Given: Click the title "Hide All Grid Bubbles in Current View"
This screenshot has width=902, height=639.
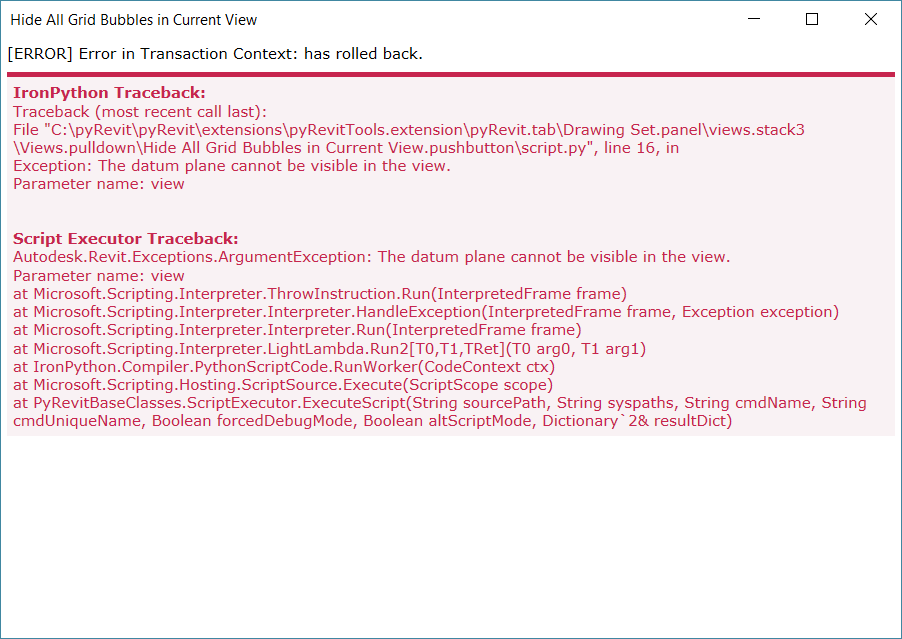Looking at the screenshot, I should (x=131, y=19).
